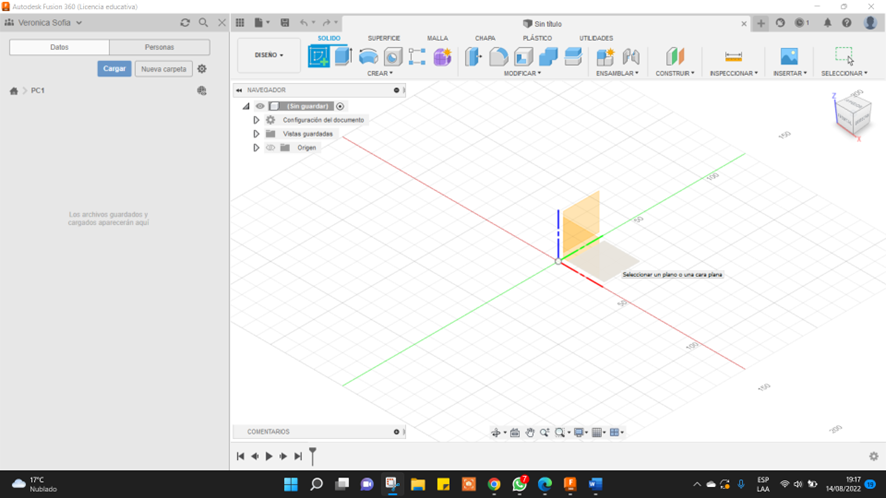Refresh the data panel
This screenshot has height=498, width=886.
coord(185,23)
